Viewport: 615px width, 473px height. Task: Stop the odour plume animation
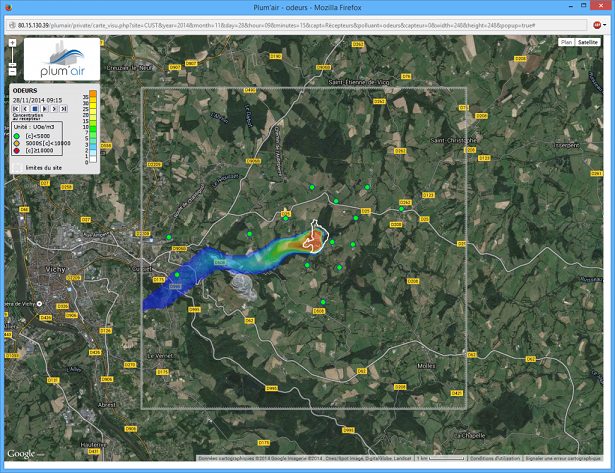[x=35, y=109]
